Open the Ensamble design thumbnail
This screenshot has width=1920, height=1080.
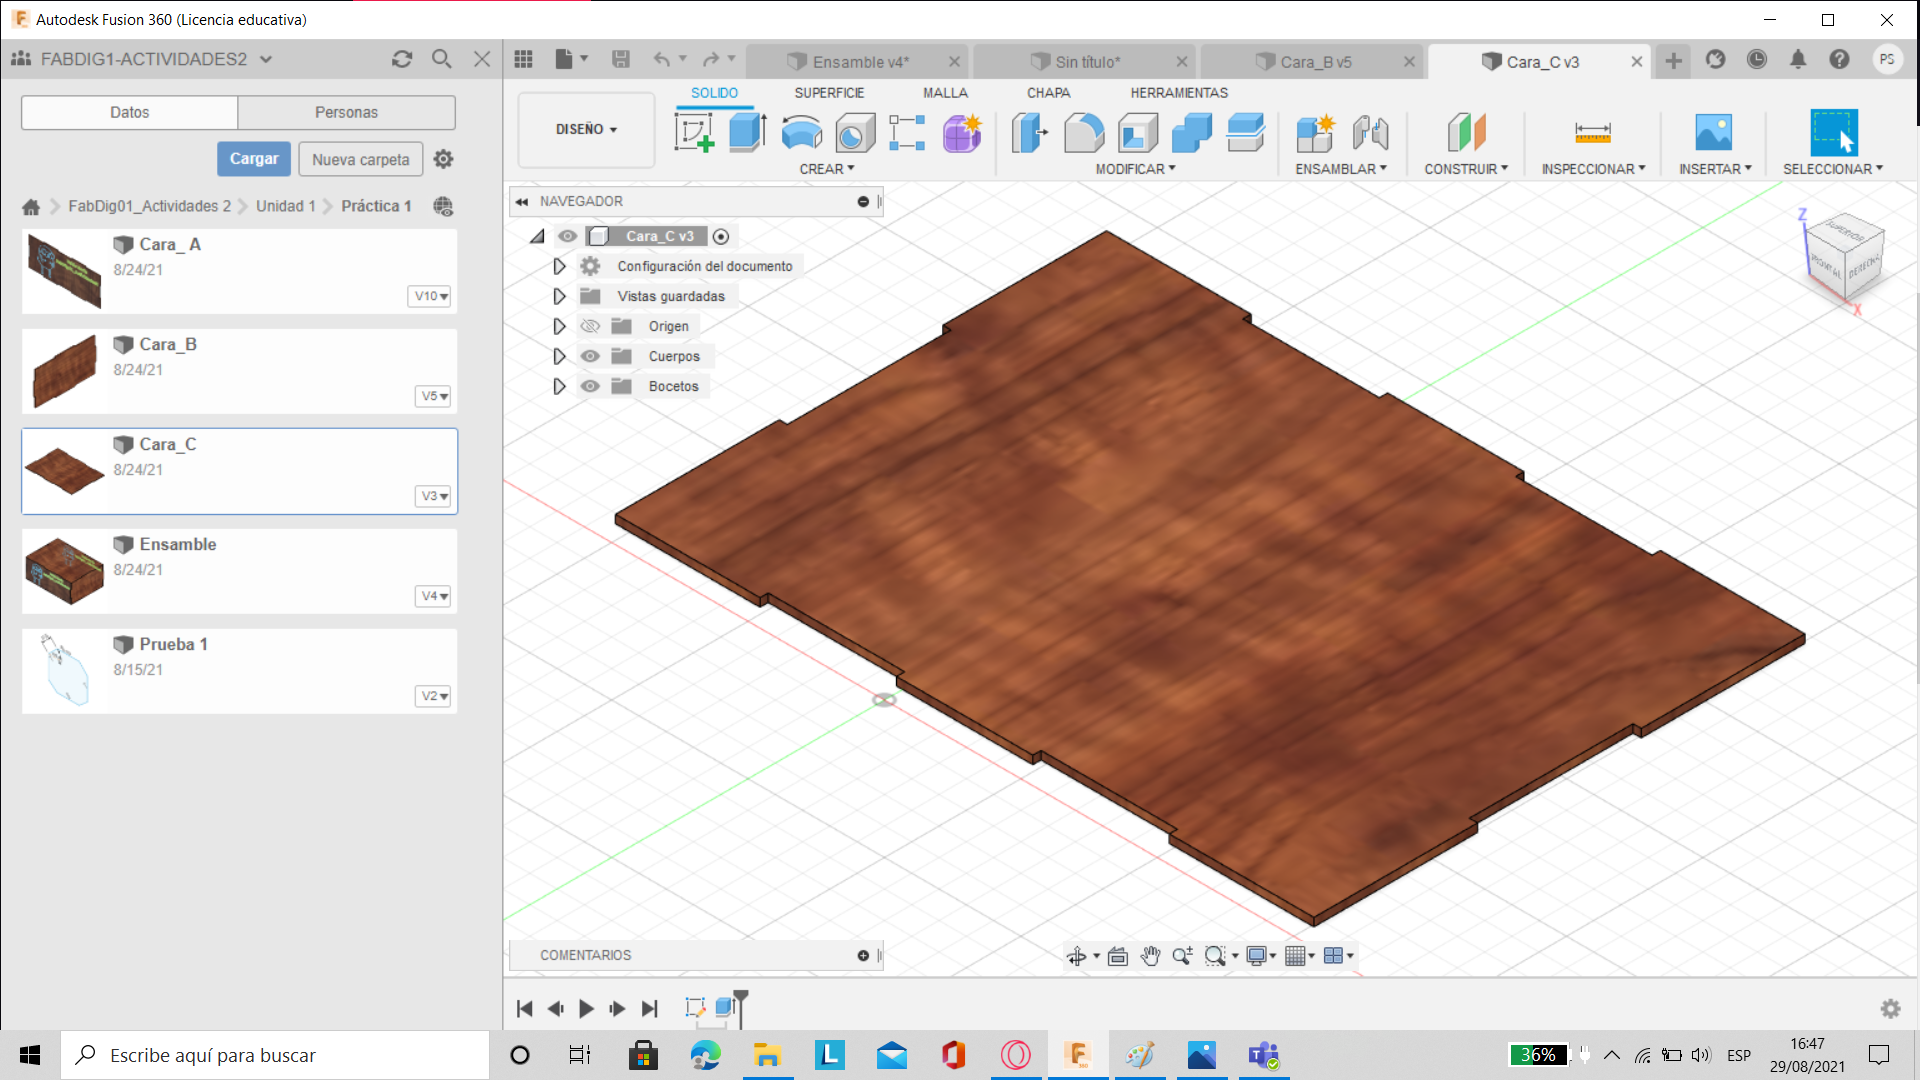click(x=65, y=571)
